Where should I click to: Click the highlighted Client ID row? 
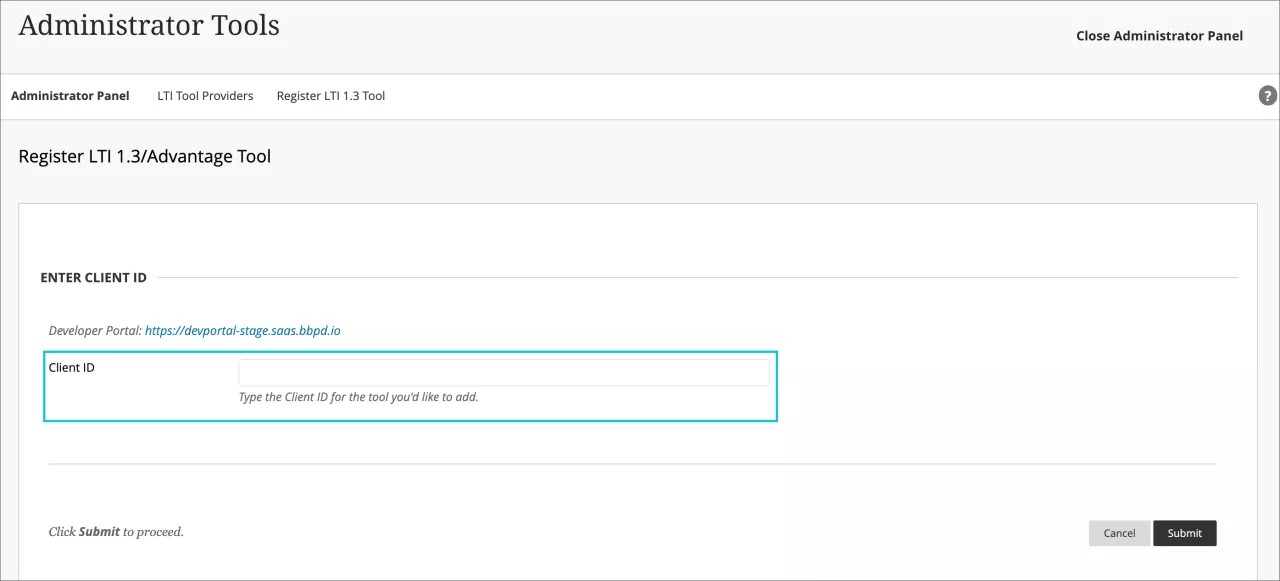coord(410,386)
